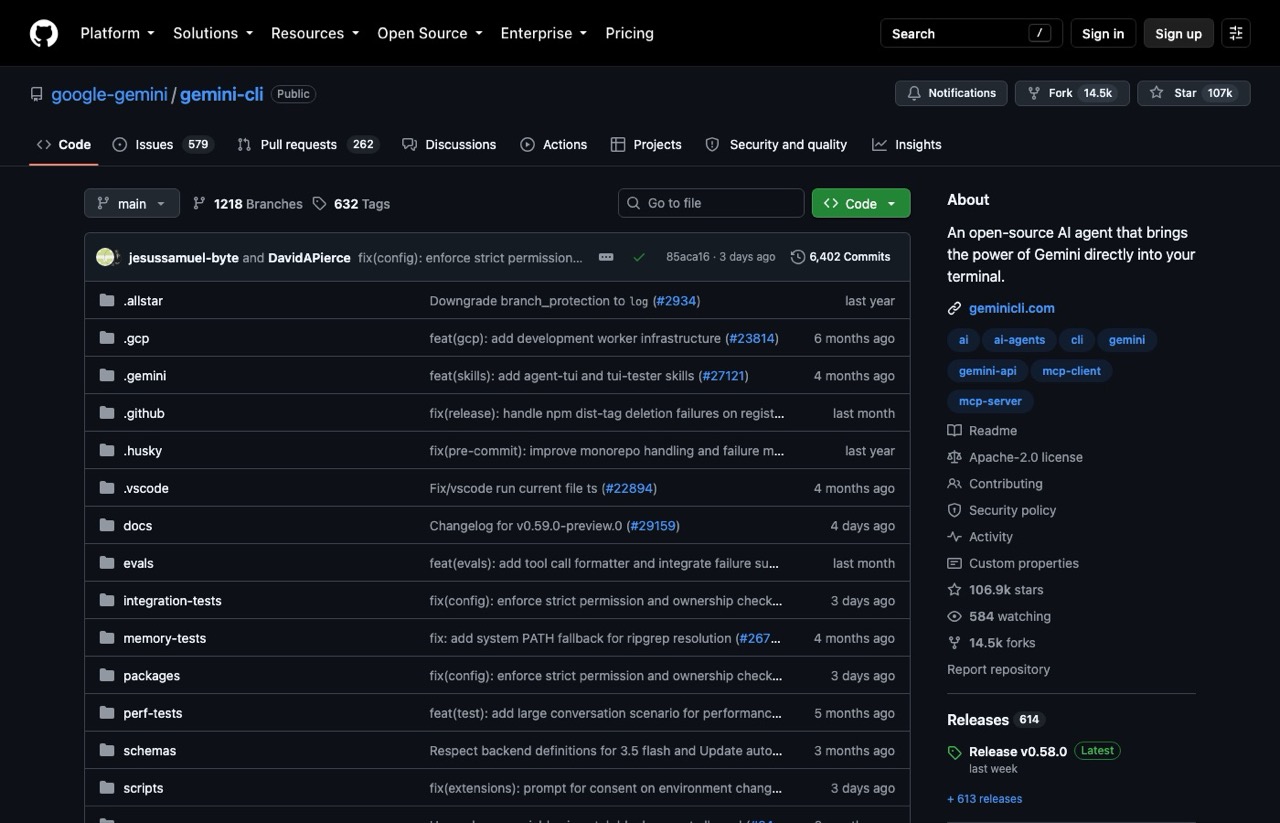Select the Code tab
Image resolution: width=1280 pixels, height=823 pixels.
[x=64, y=145]
